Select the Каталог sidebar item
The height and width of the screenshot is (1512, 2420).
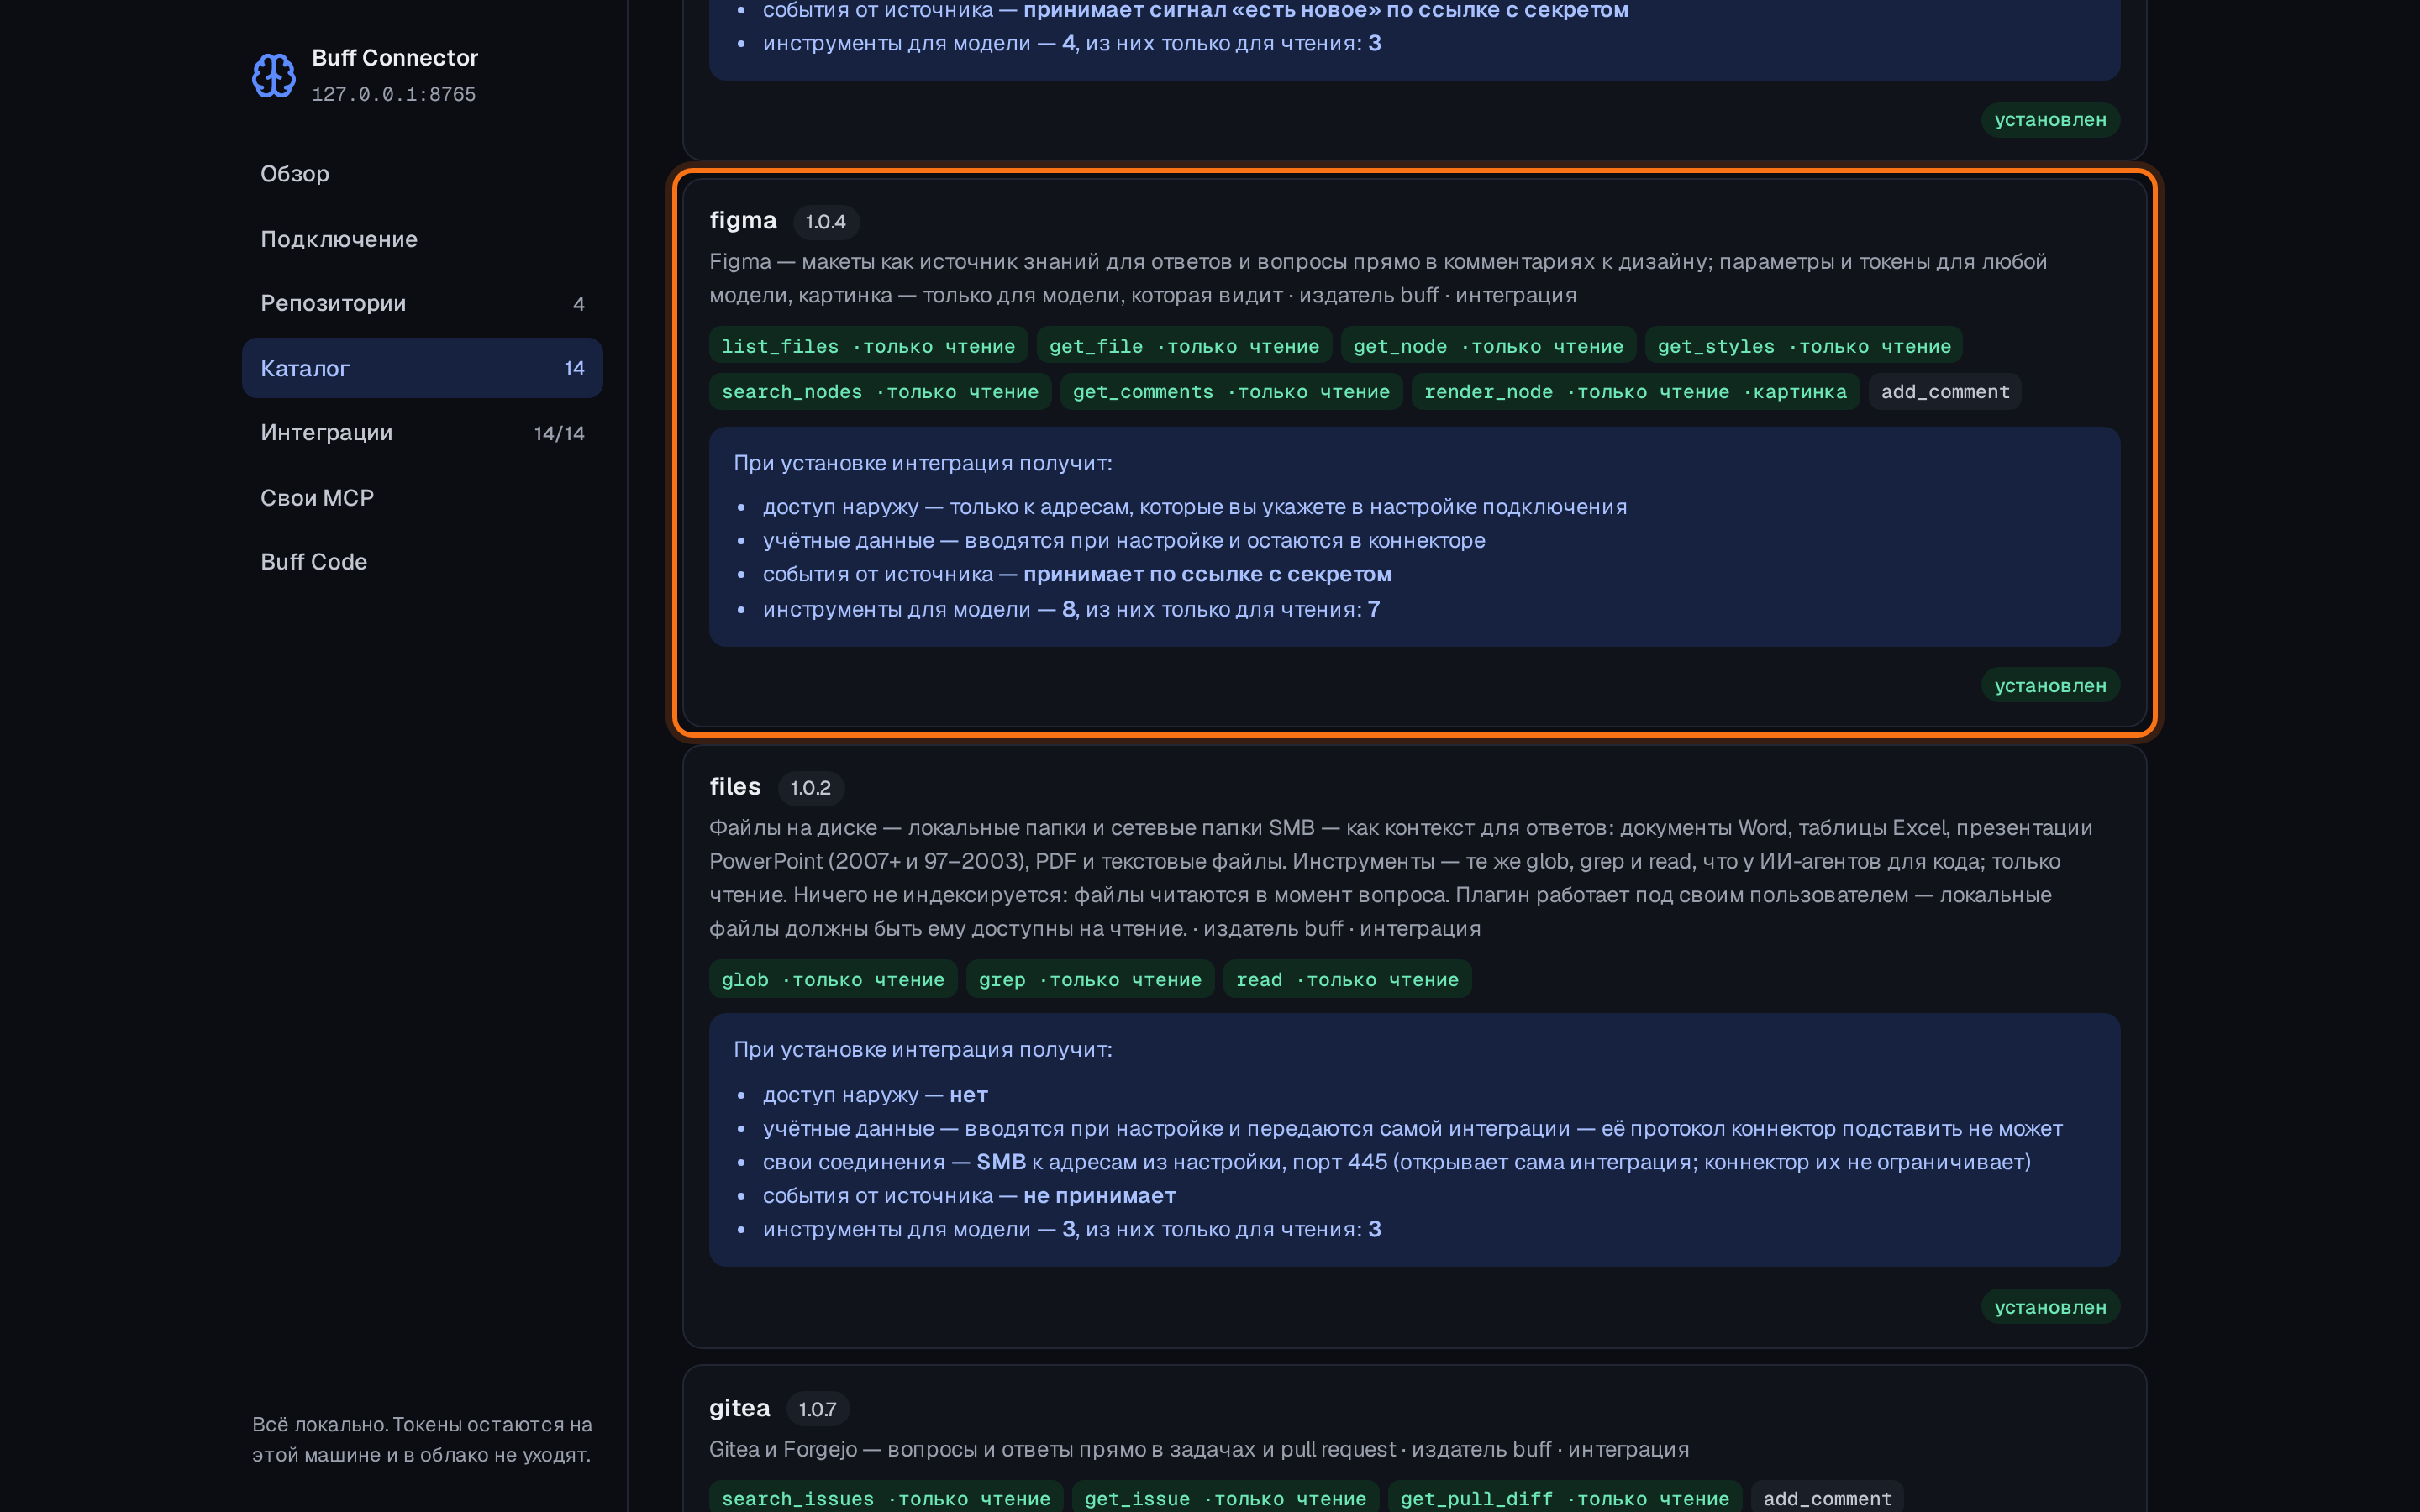[422, 368]
